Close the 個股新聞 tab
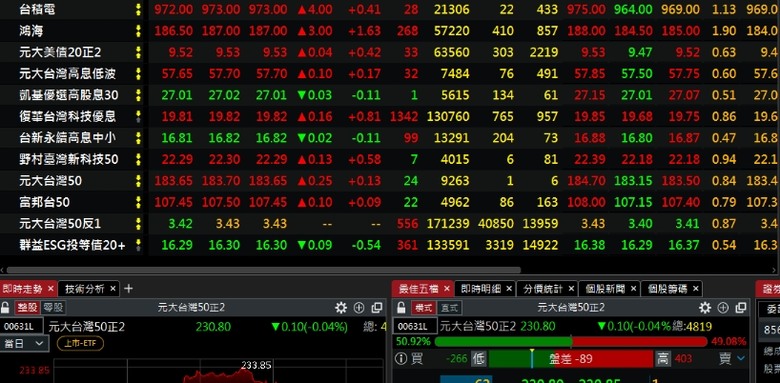 pyautogui.click(x=633, y=288)
